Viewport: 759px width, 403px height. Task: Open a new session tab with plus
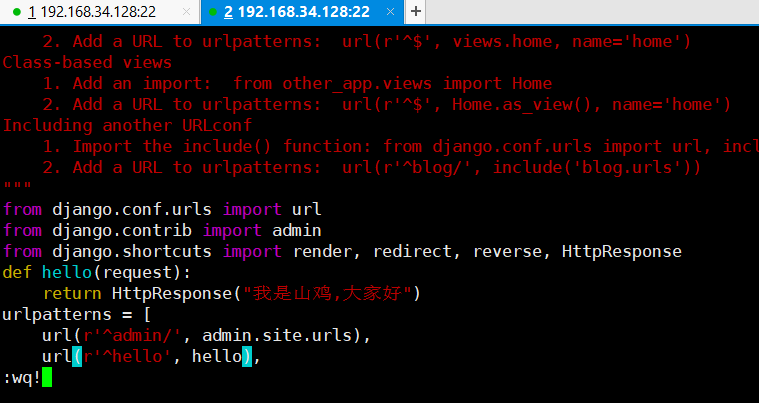[415, 12]
